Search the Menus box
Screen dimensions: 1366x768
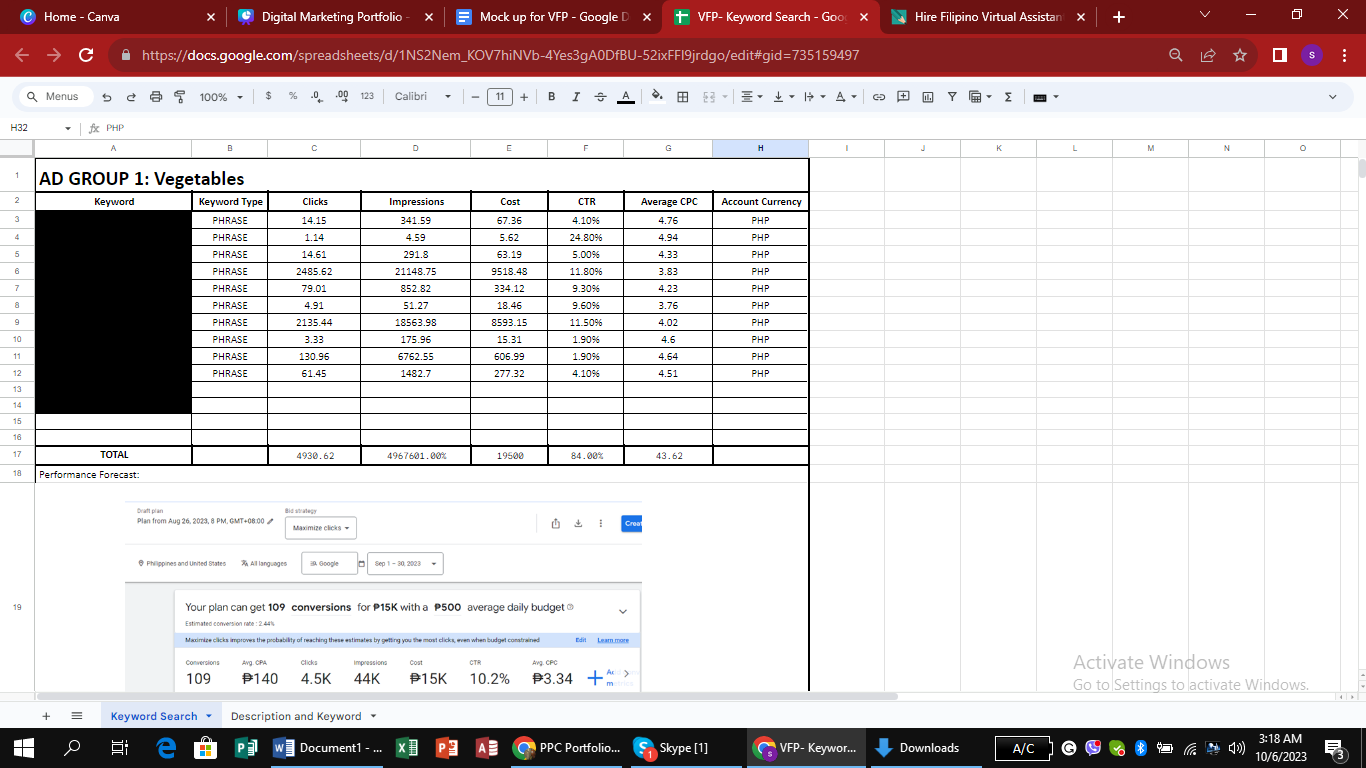[56, 97]
